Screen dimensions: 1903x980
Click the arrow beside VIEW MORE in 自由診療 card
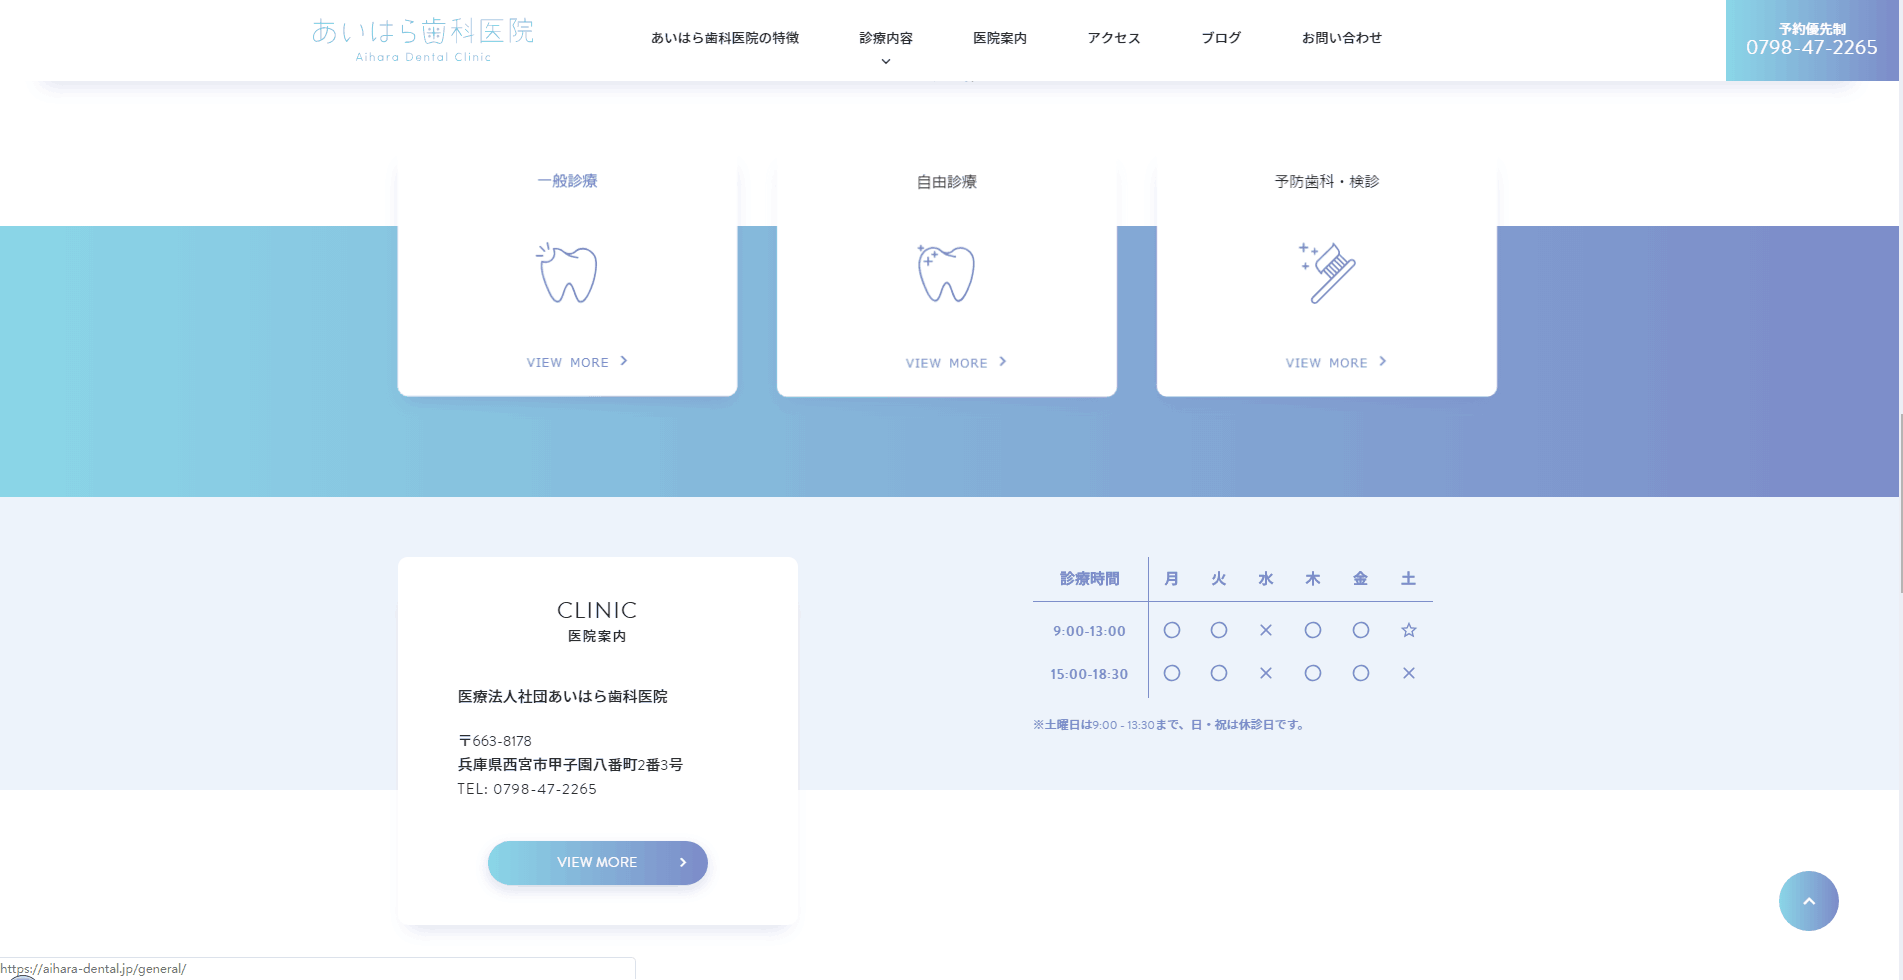(x=1003, y=362)
